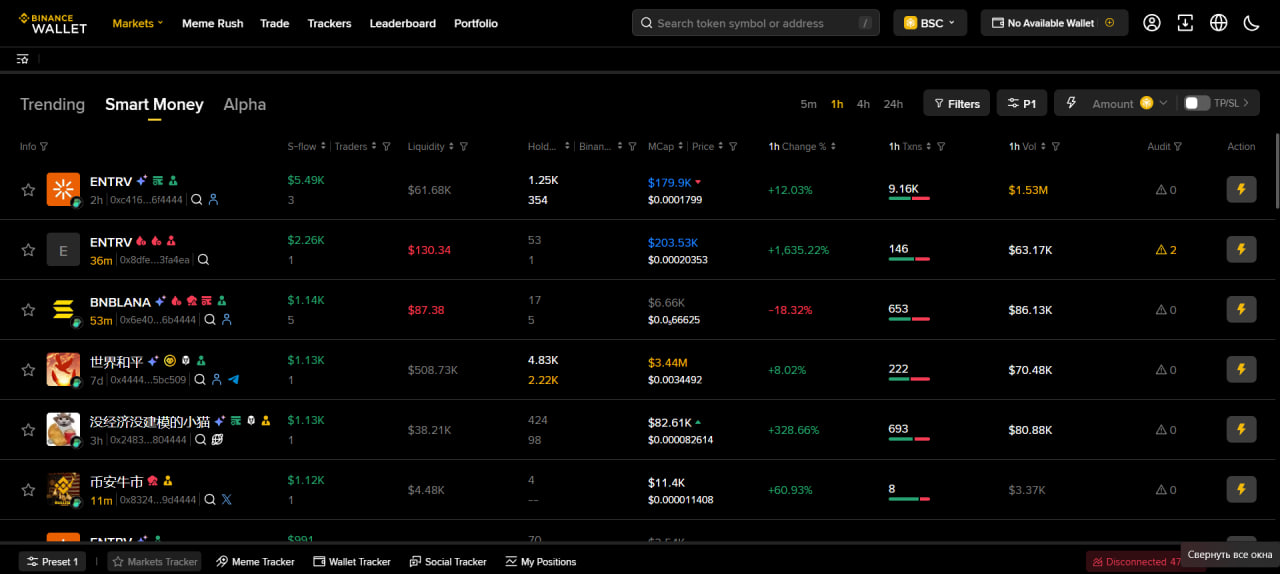Toggle the TP/SL switch
1280x574 pixels.
click(1196, 103)
